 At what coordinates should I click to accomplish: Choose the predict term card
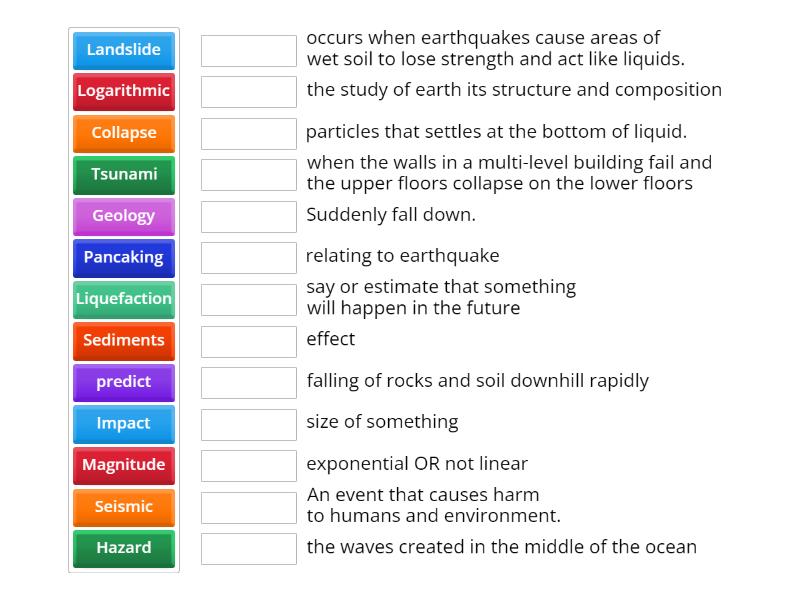coord(124,382)
